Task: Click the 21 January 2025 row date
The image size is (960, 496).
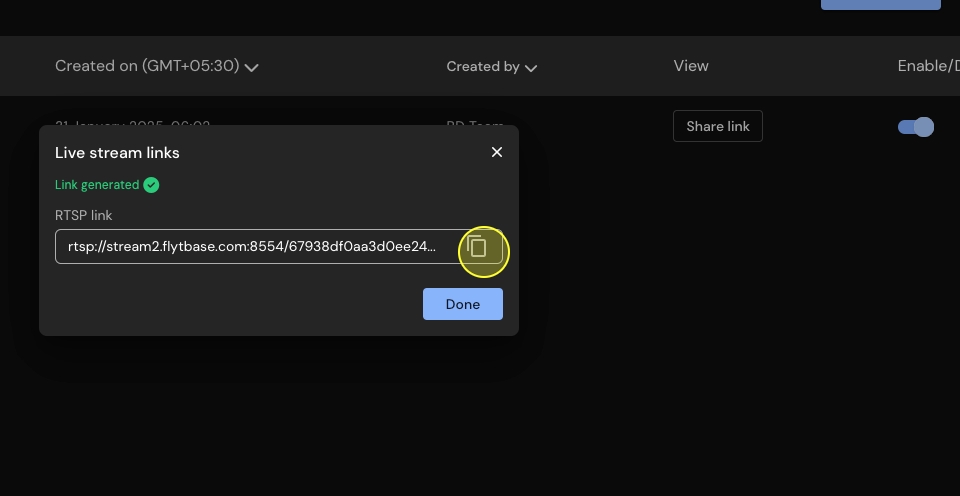Action: (132, 122)
